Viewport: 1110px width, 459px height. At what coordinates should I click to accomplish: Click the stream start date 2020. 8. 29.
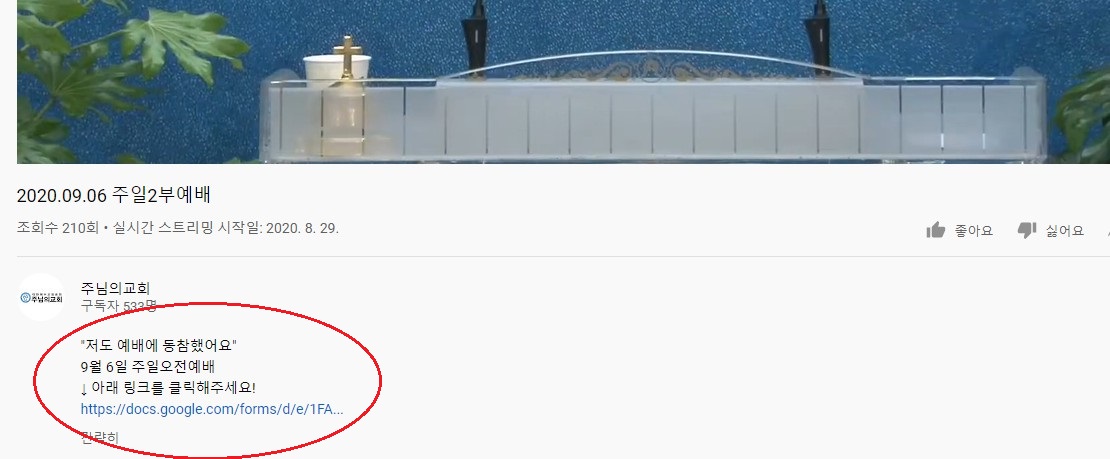[302, 229]
